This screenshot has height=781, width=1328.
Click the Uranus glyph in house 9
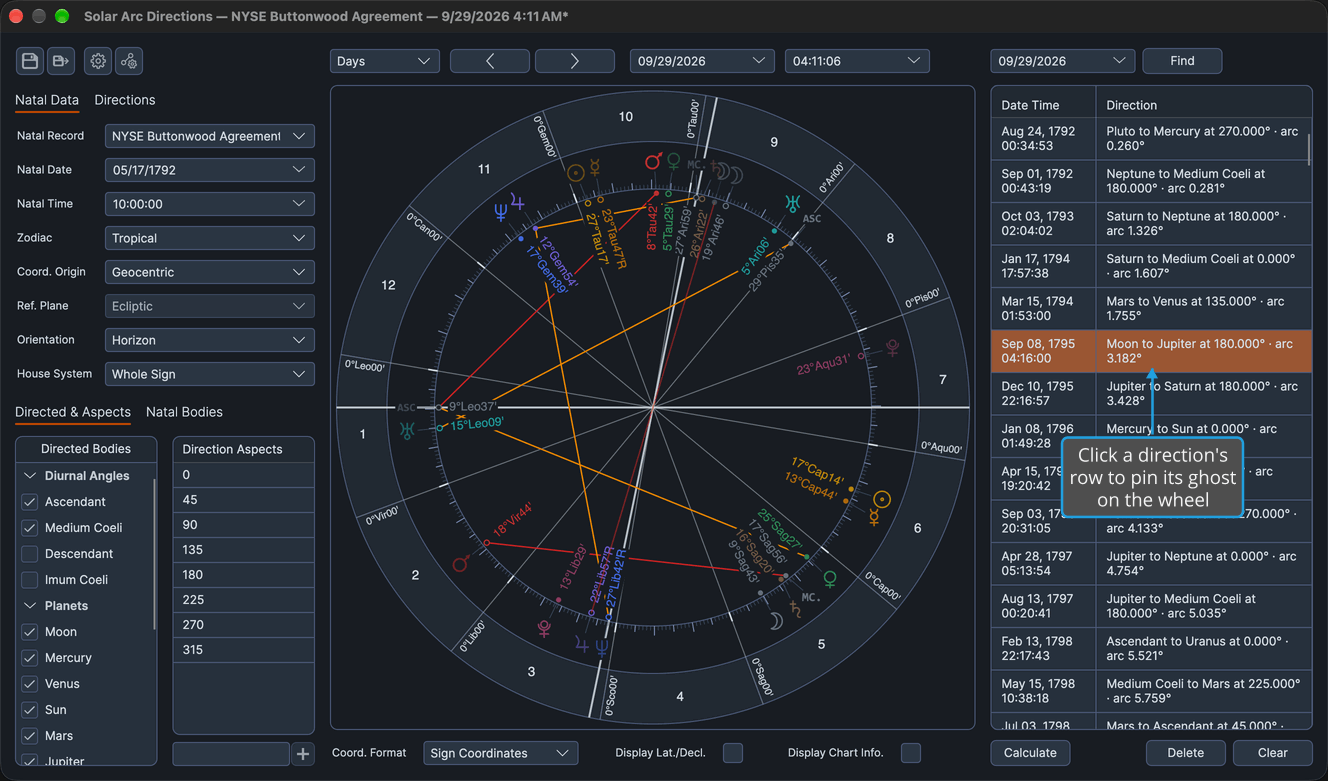coord(792,204)
